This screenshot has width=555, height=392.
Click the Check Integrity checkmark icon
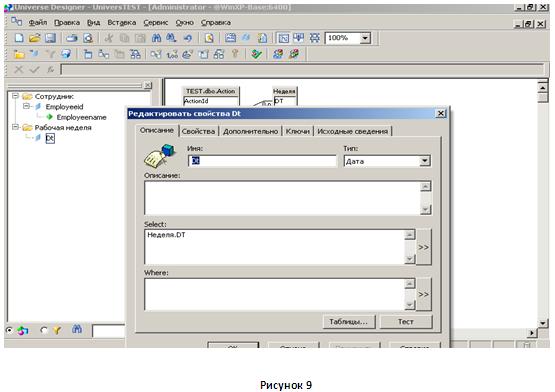[x=256, y=54]
